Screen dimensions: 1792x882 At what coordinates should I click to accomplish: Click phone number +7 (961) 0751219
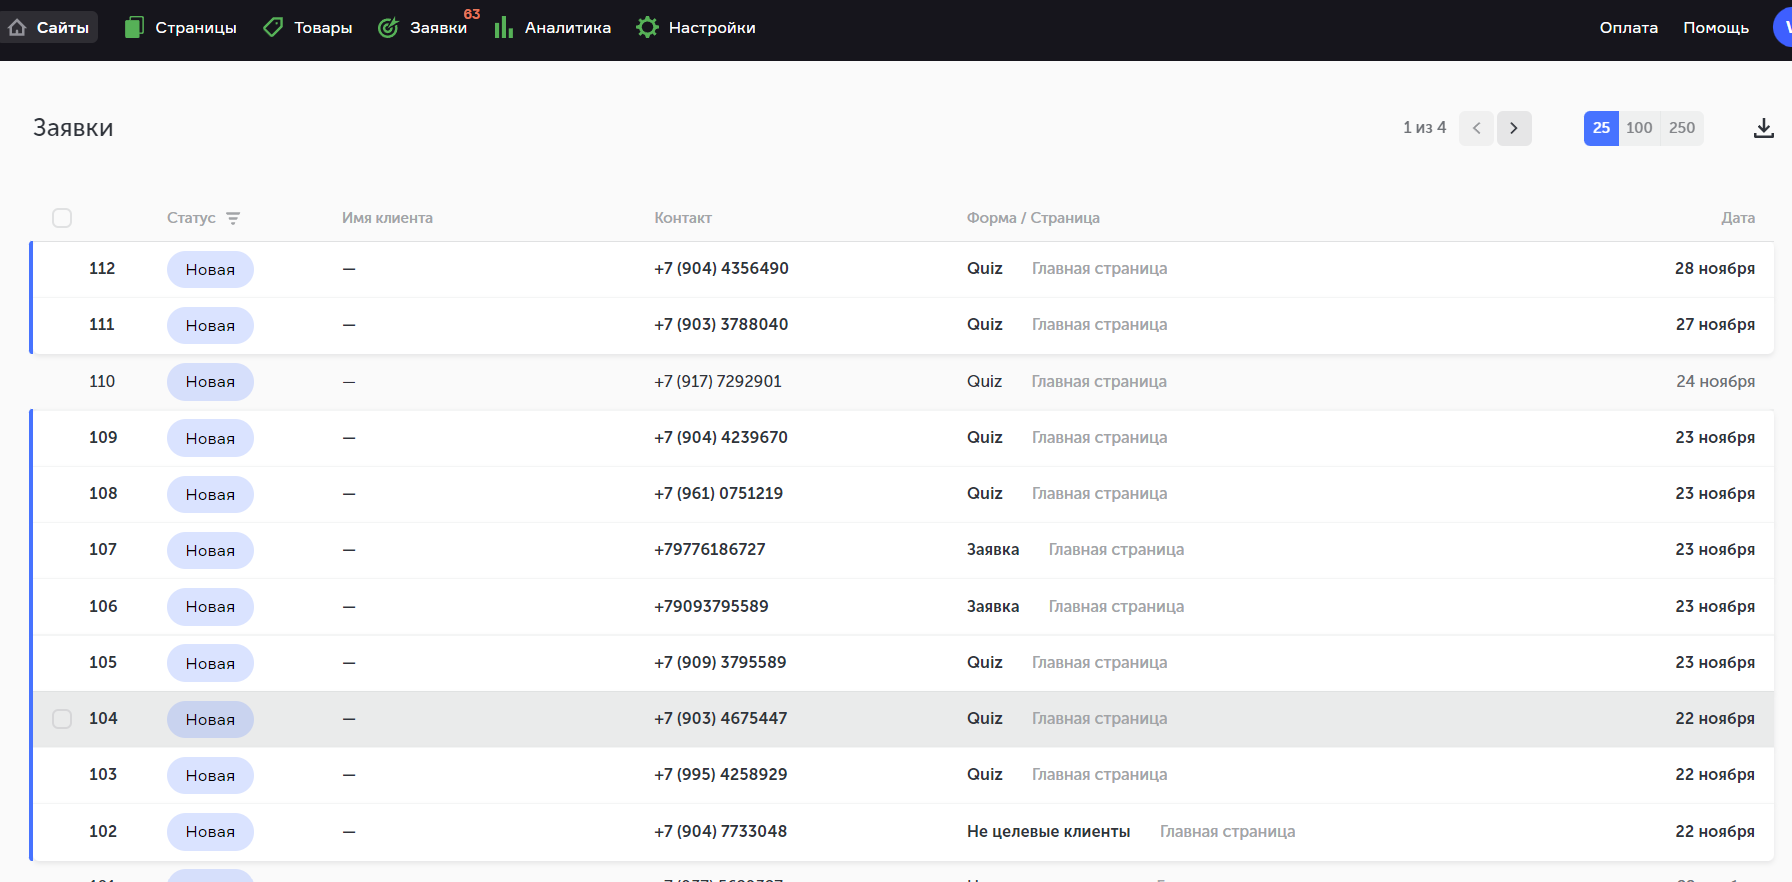(718, 493)
